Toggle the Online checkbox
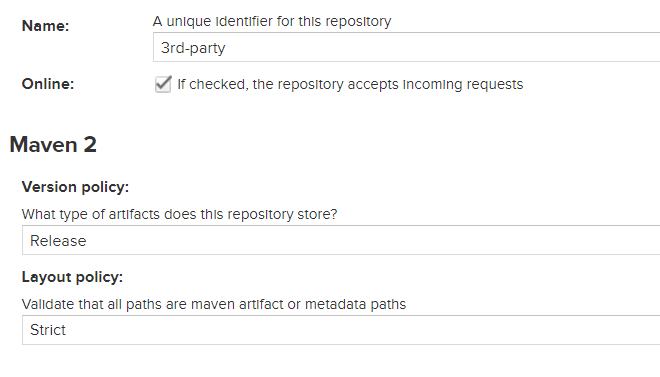660x377 pixels. click(163, 84)
